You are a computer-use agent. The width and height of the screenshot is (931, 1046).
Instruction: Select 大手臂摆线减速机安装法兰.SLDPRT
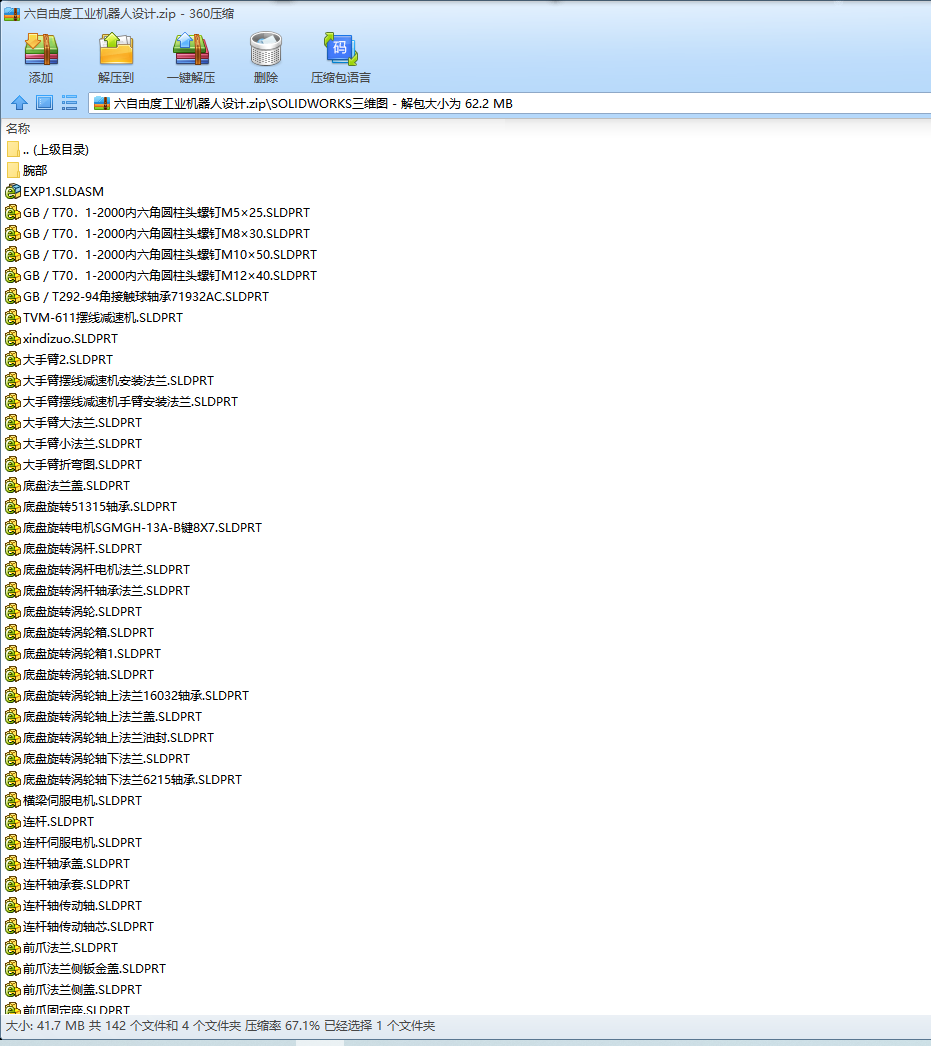tap(110, 381)
